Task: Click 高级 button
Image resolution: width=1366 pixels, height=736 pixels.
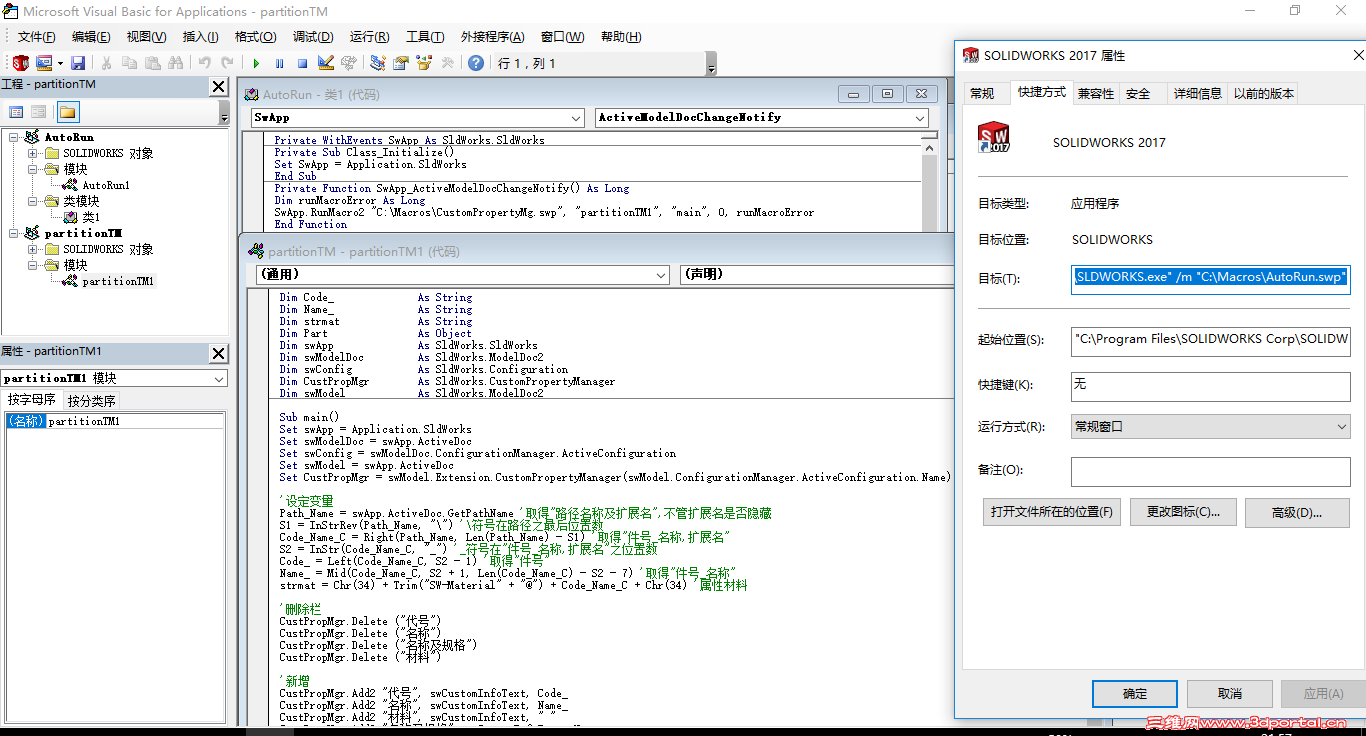Action: pos(1297,512)
